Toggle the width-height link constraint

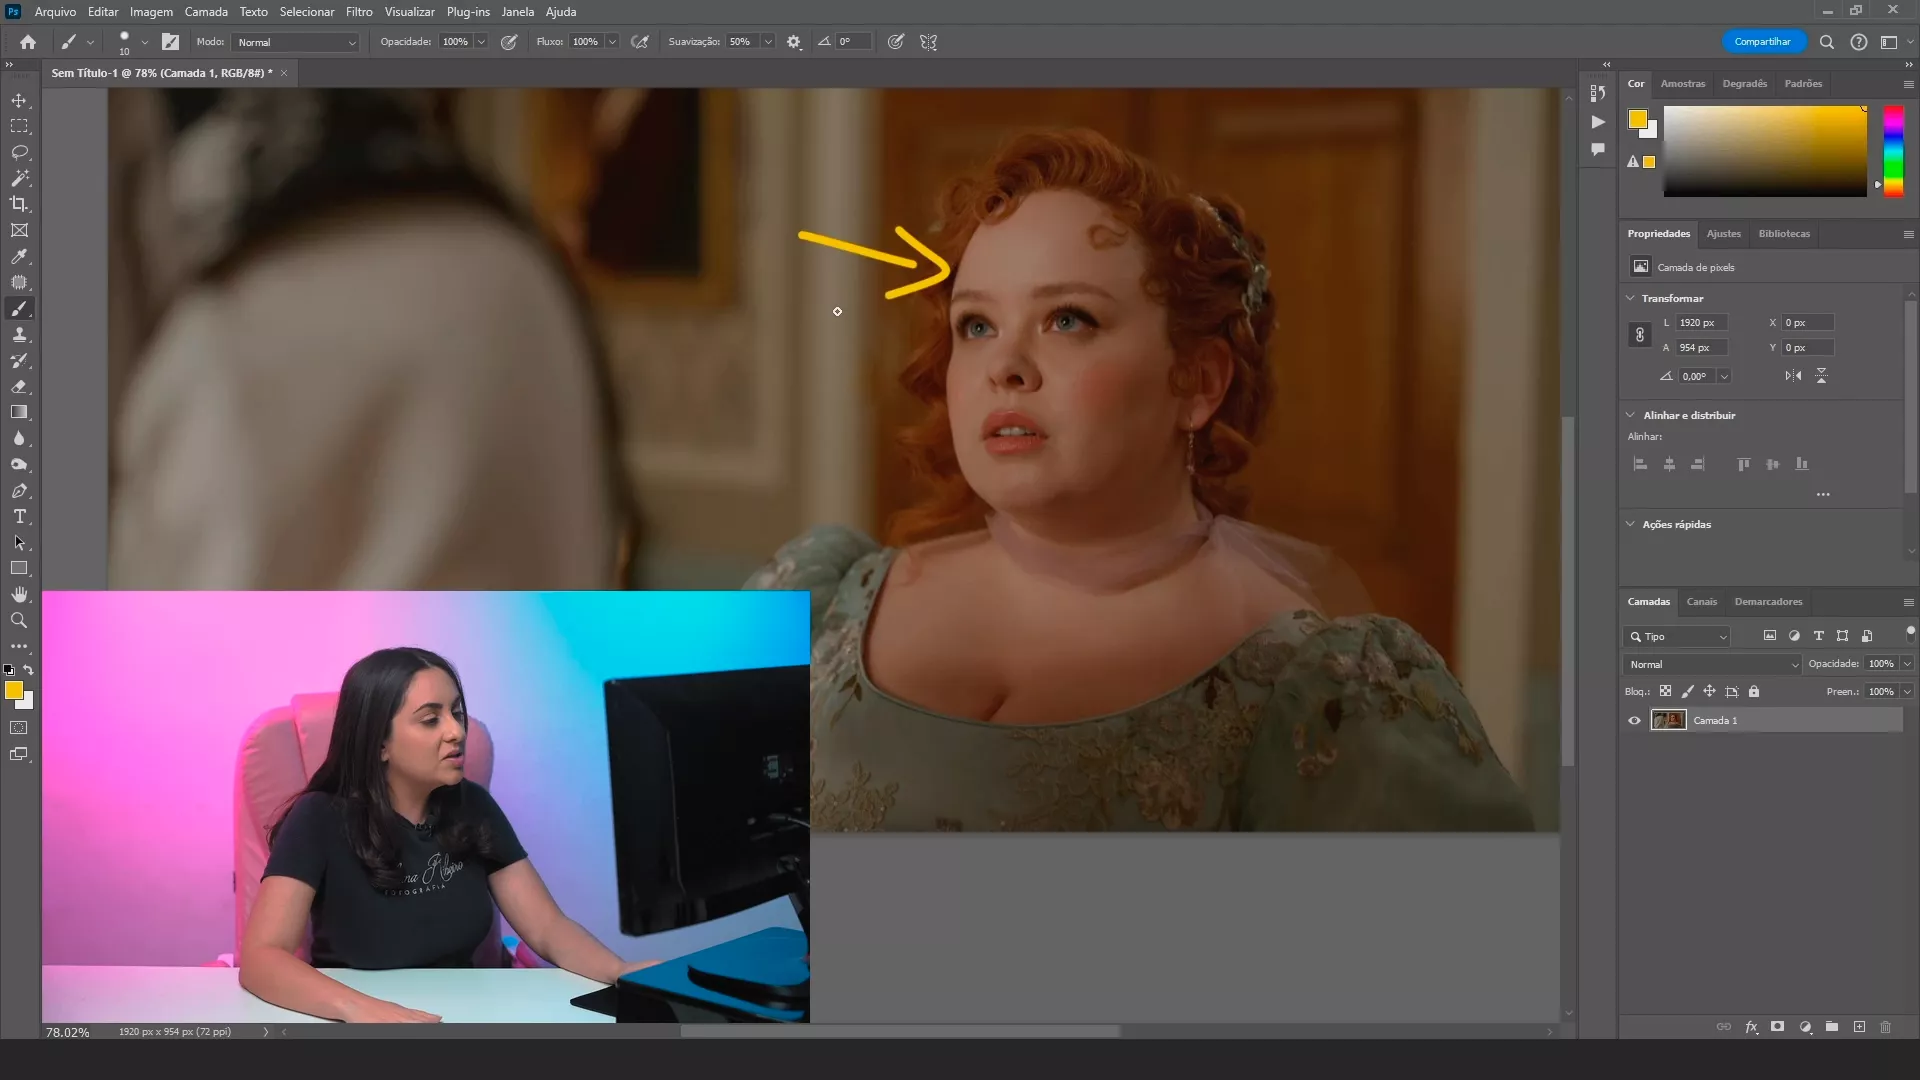(x=1639, y=335)
